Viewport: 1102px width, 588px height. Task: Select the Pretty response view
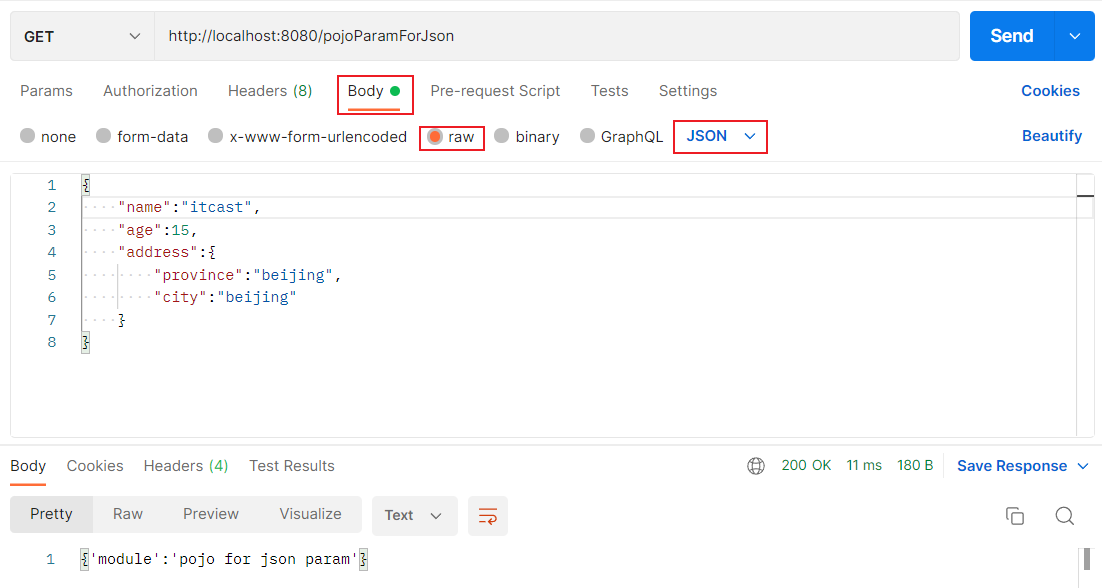pyautogui.click(x=51, y=514)
